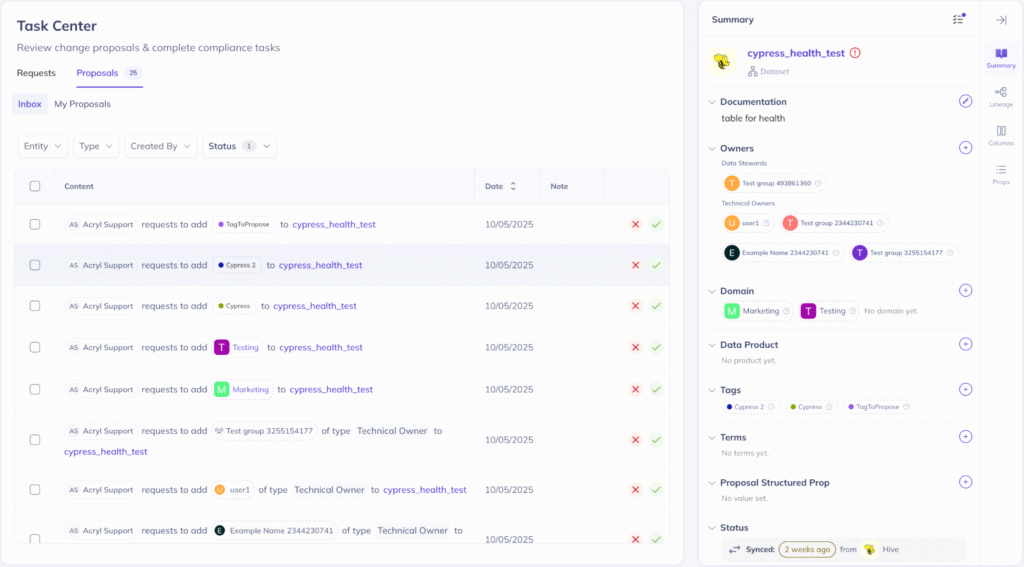This screenshot has height=567, width=1024.
Task: Click the TagToPropose tag pill in the table
Action: (x=244, y=224)
